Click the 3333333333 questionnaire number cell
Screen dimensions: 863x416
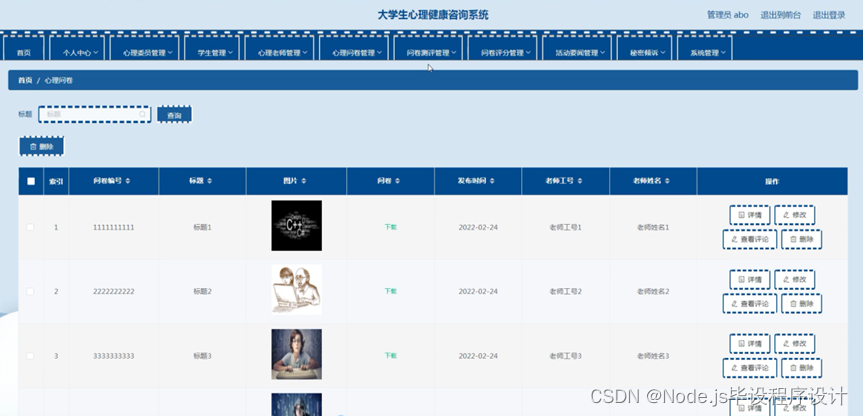tap(113, 356)
